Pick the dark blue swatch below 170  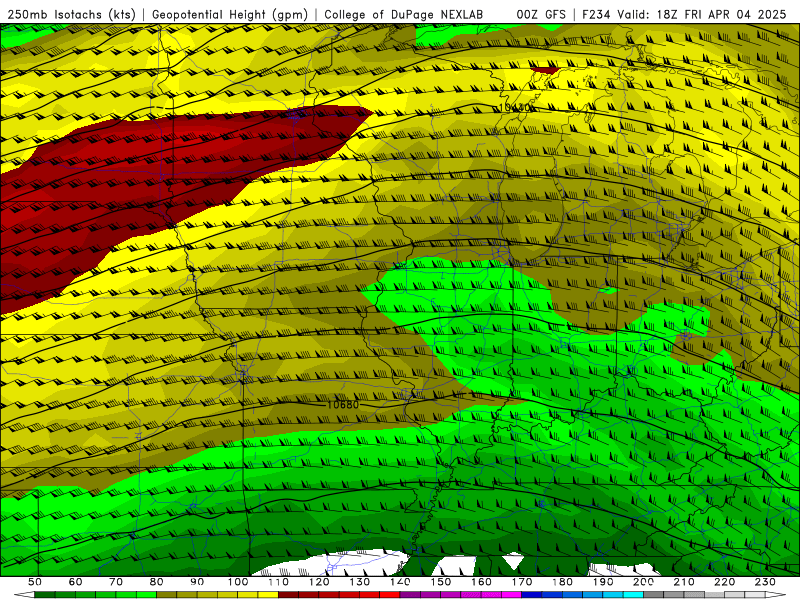point(532,595)
